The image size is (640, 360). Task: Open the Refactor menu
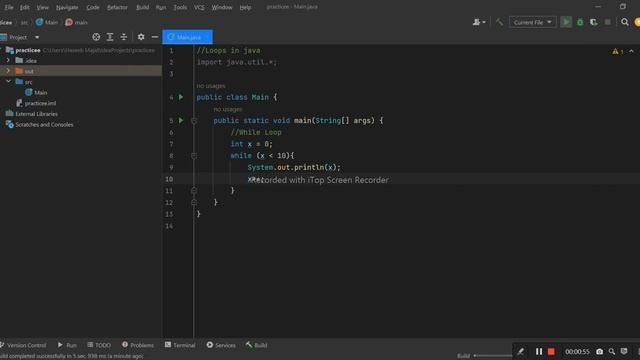(x=117, y=7)
